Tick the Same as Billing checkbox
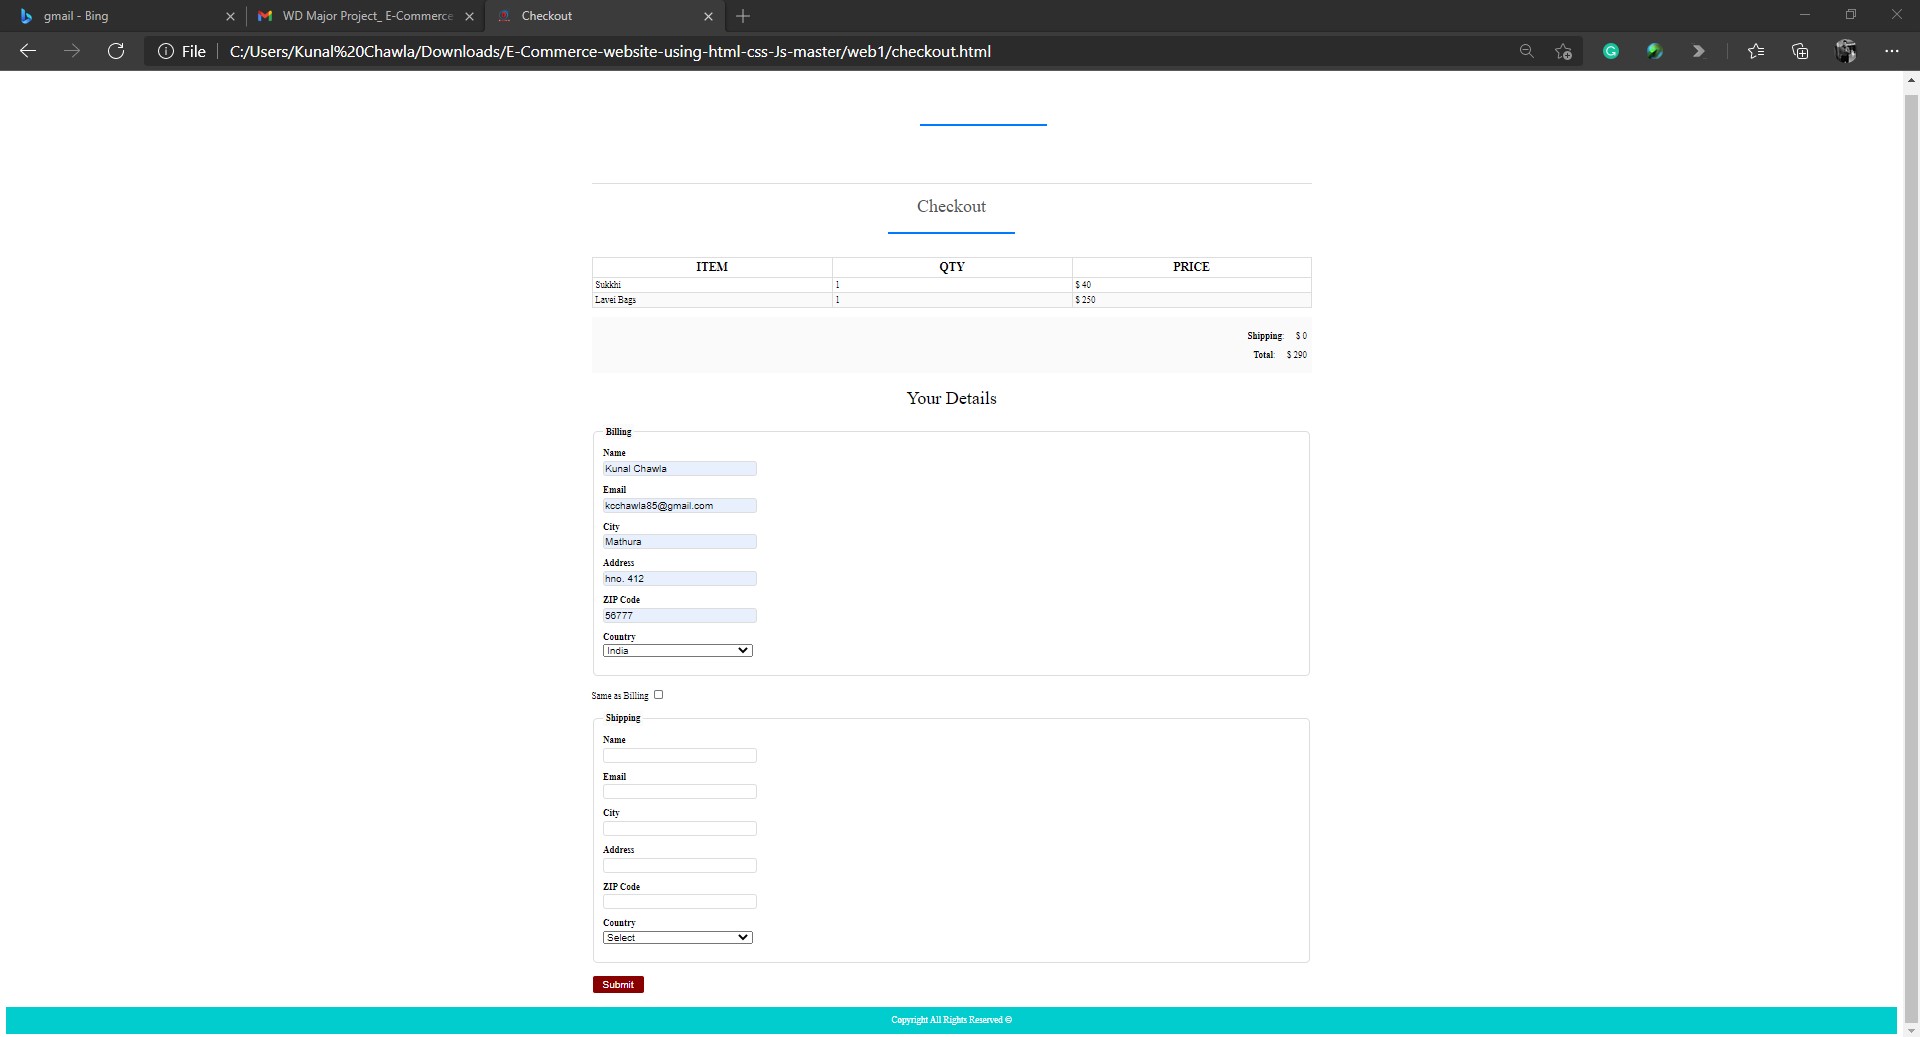Image resolution: width=1920 pixels, height=1037 pixels. coord(658,695)
